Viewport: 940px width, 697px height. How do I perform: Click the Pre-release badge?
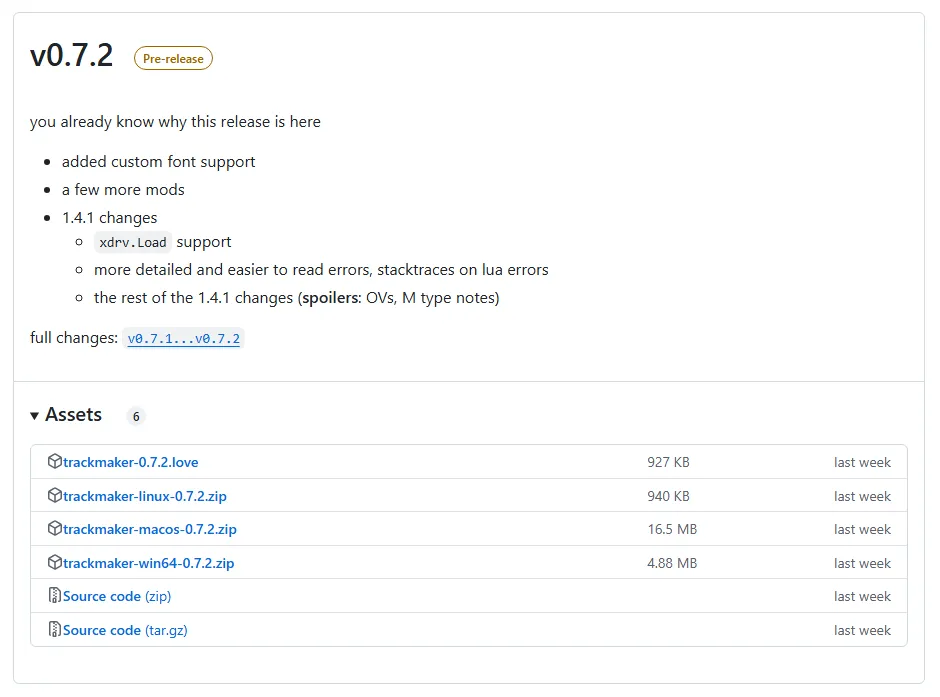[x=172, y=58]
